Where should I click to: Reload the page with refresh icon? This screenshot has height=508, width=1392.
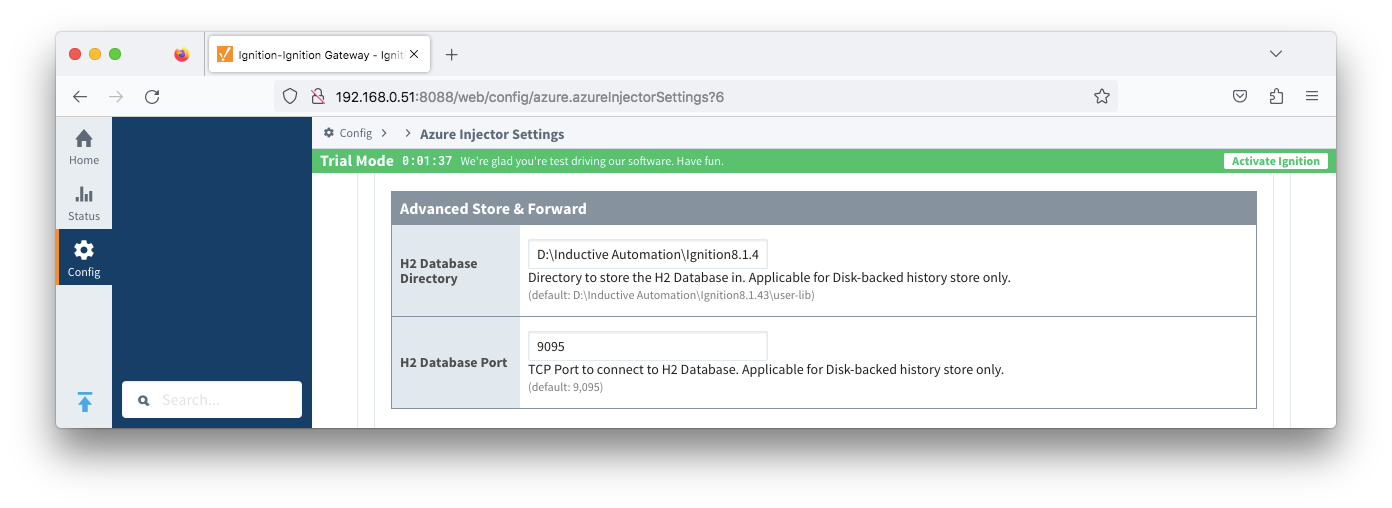[152, 97]
